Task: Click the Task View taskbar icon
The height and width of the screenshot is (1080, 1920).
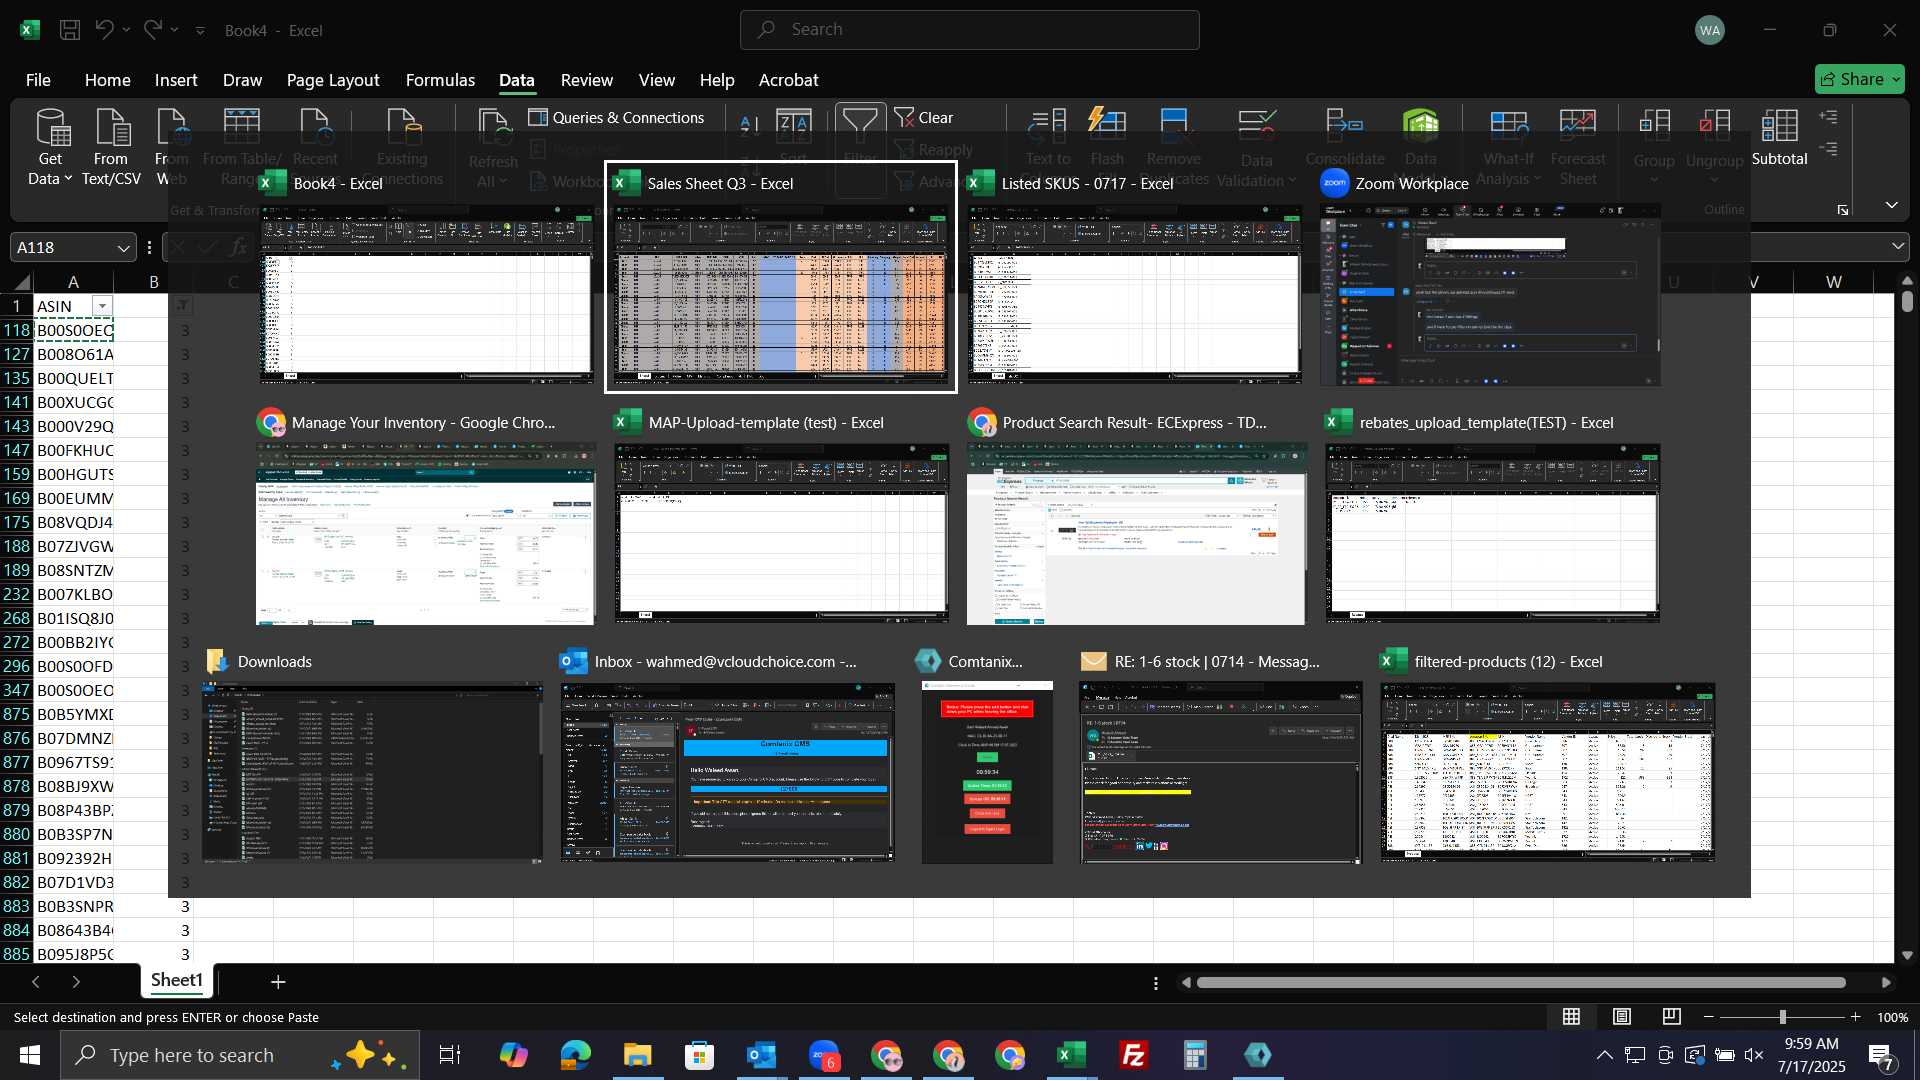Action: [450, 1055]
